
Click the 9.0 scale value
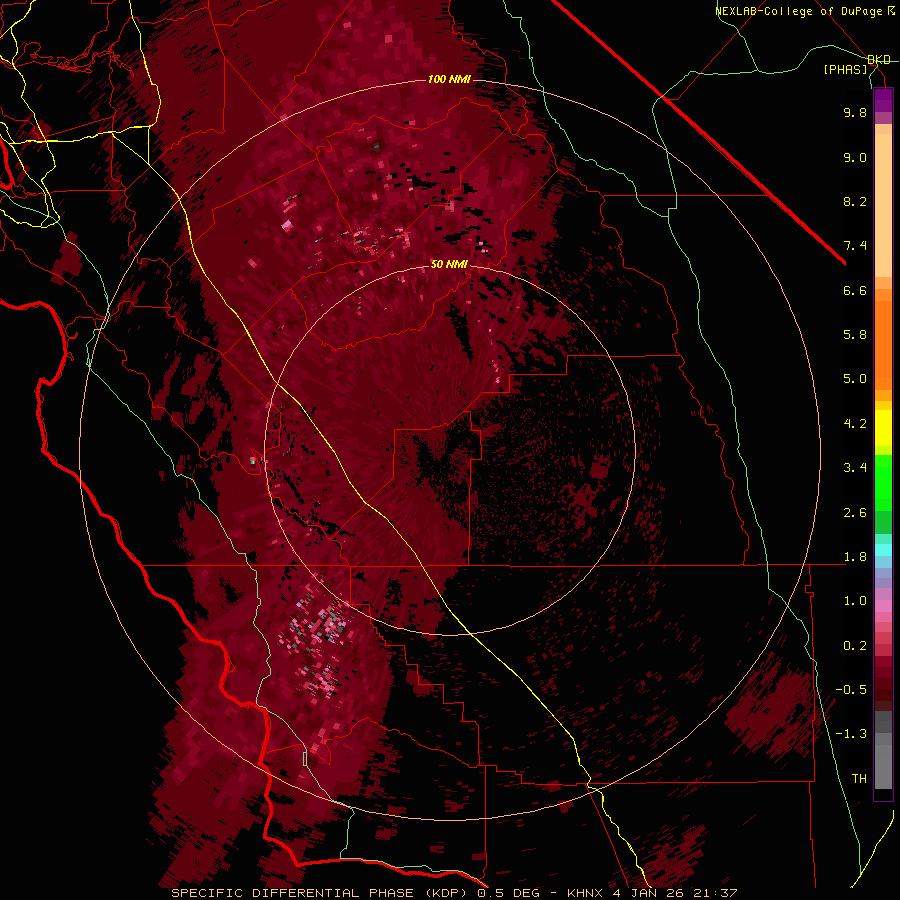pyautogui.click(x=855, y=158)
